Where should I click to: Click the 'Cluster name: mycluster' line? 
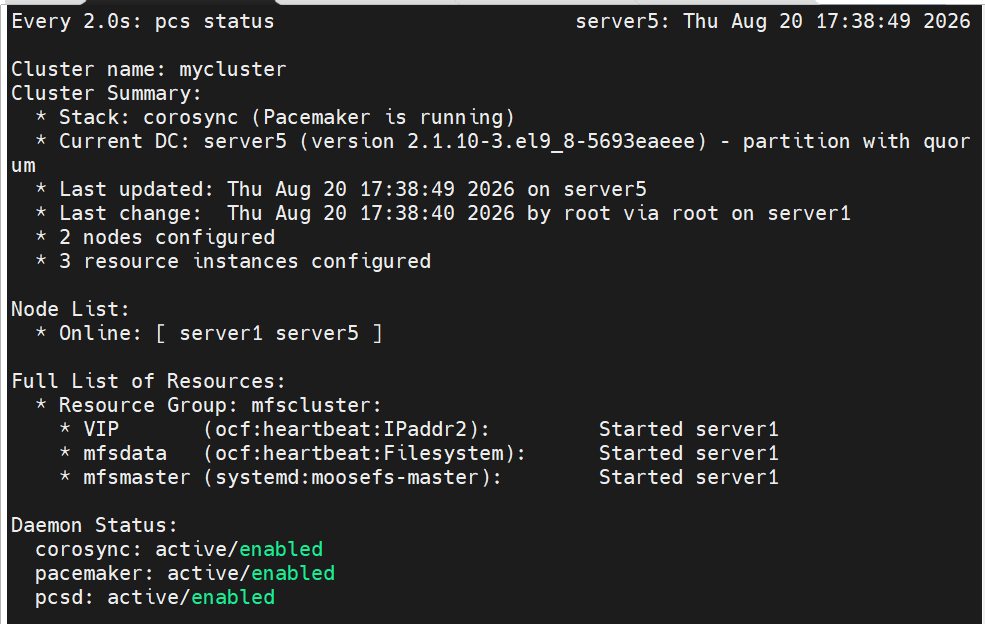click(x=149, y=69)
